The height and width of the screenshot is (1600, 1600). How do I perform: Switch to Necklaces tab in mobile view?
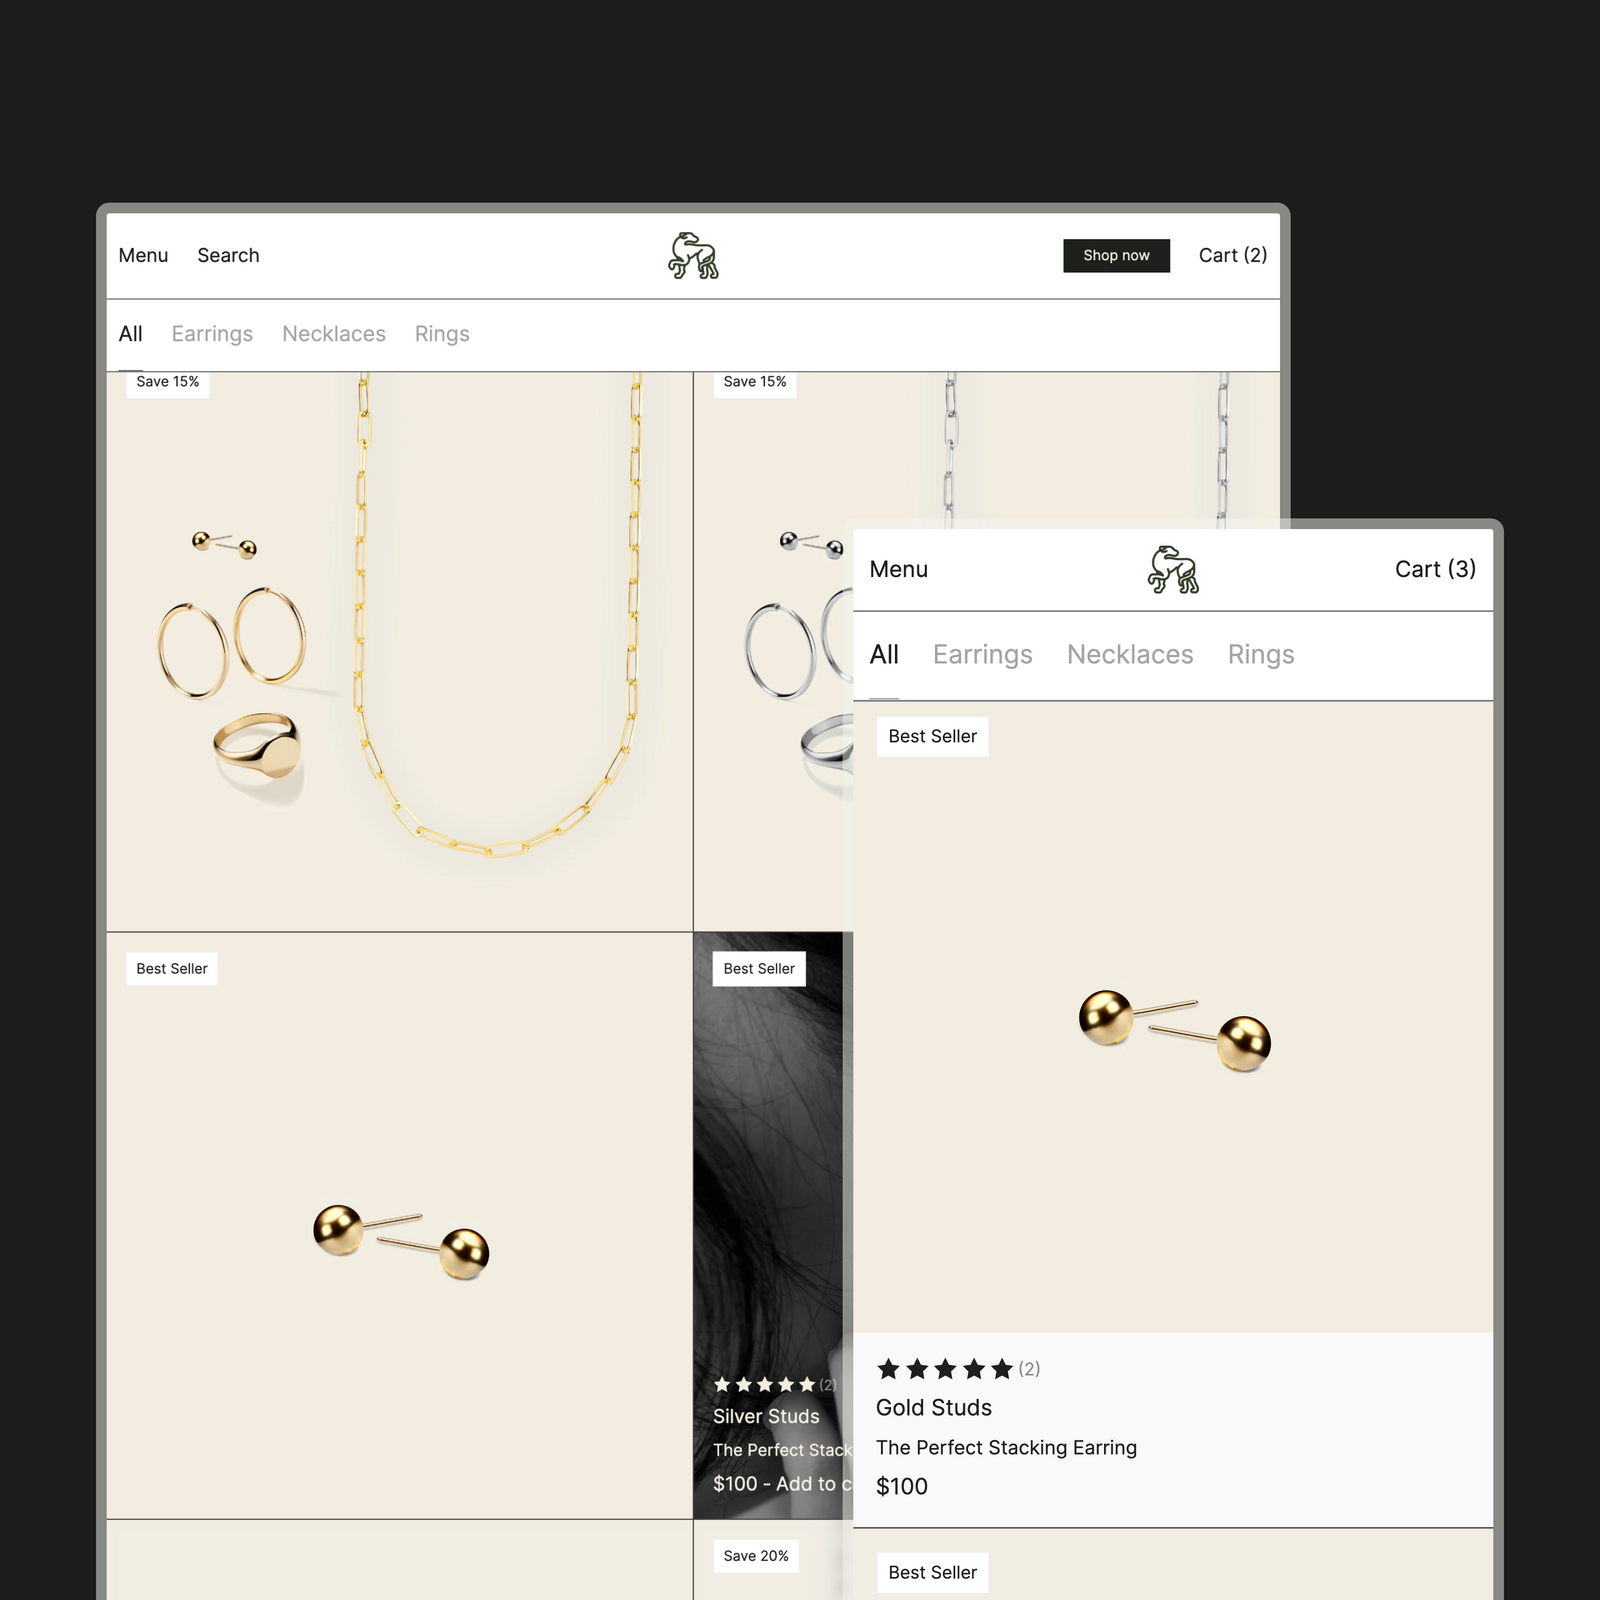1130,655
